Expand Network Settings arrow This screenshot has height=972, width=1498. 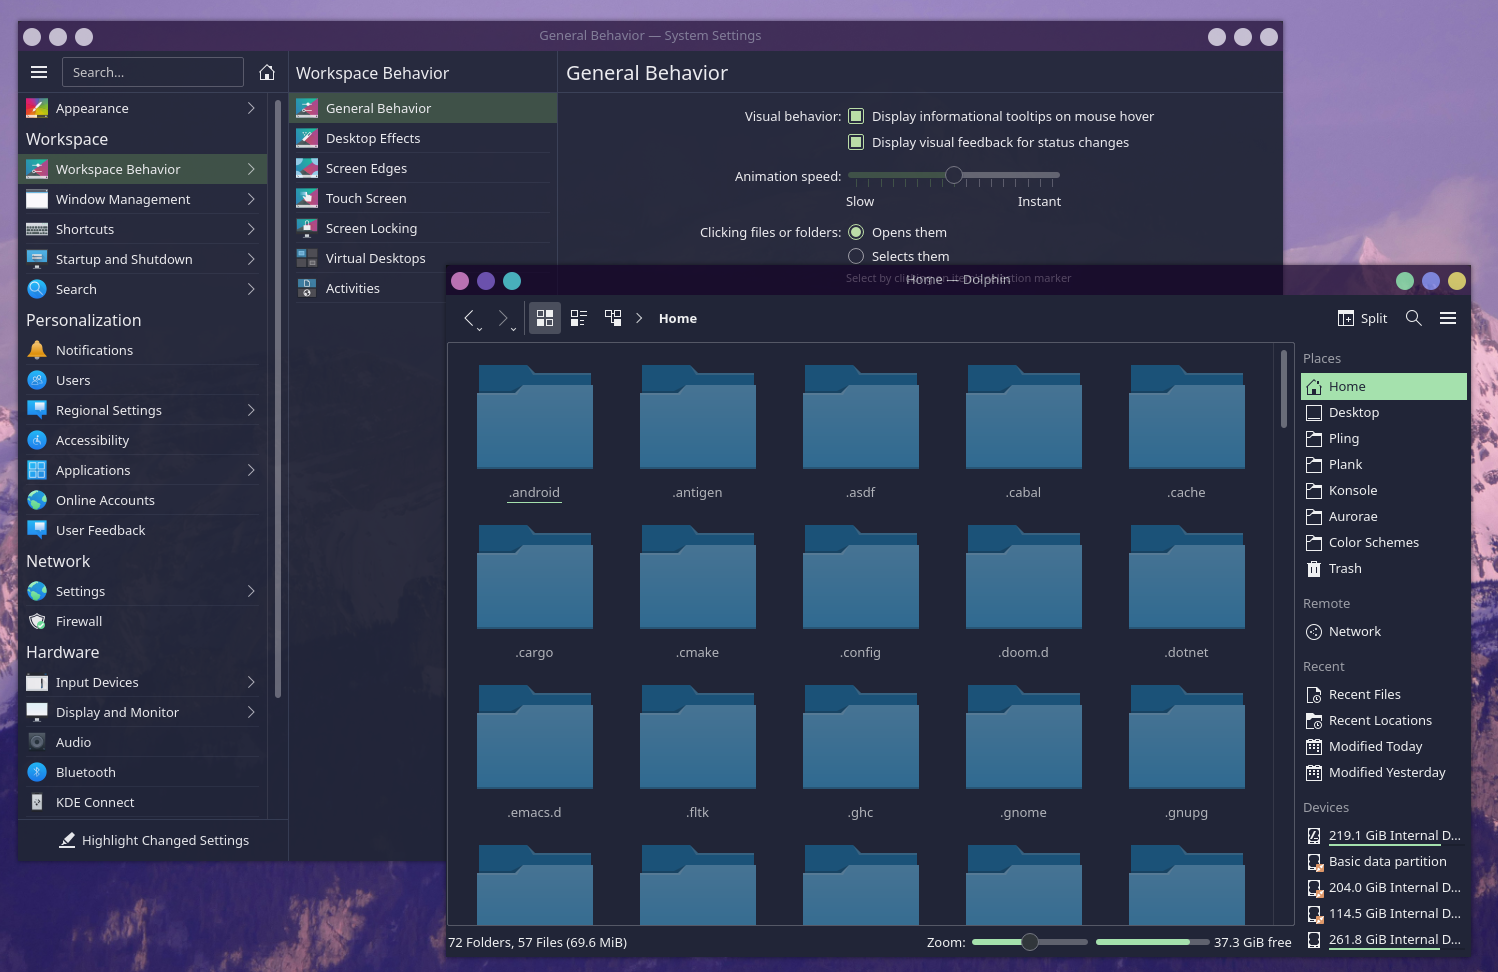point(251,591)
